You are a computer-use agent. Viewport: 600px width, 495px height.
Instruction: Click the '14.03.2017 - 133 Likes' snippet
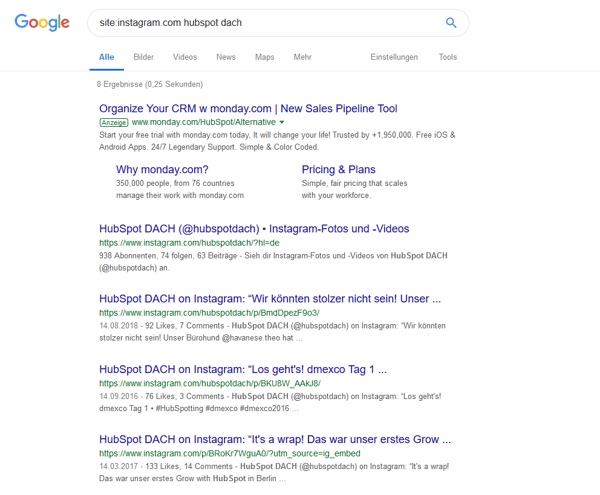pos(274,472)
